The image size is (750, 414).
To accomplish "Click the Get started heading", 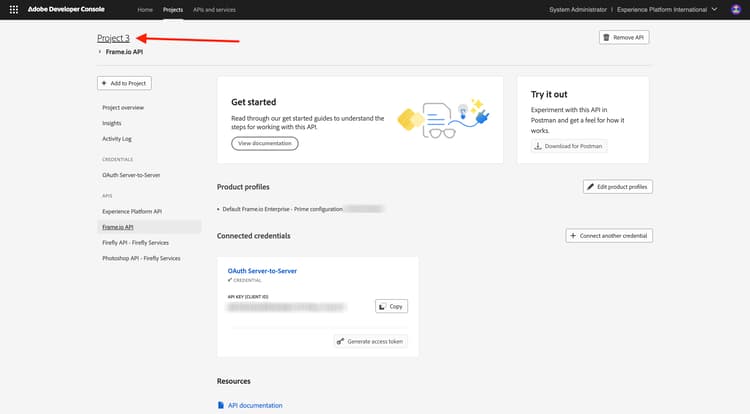I will (x=254, y=102).
